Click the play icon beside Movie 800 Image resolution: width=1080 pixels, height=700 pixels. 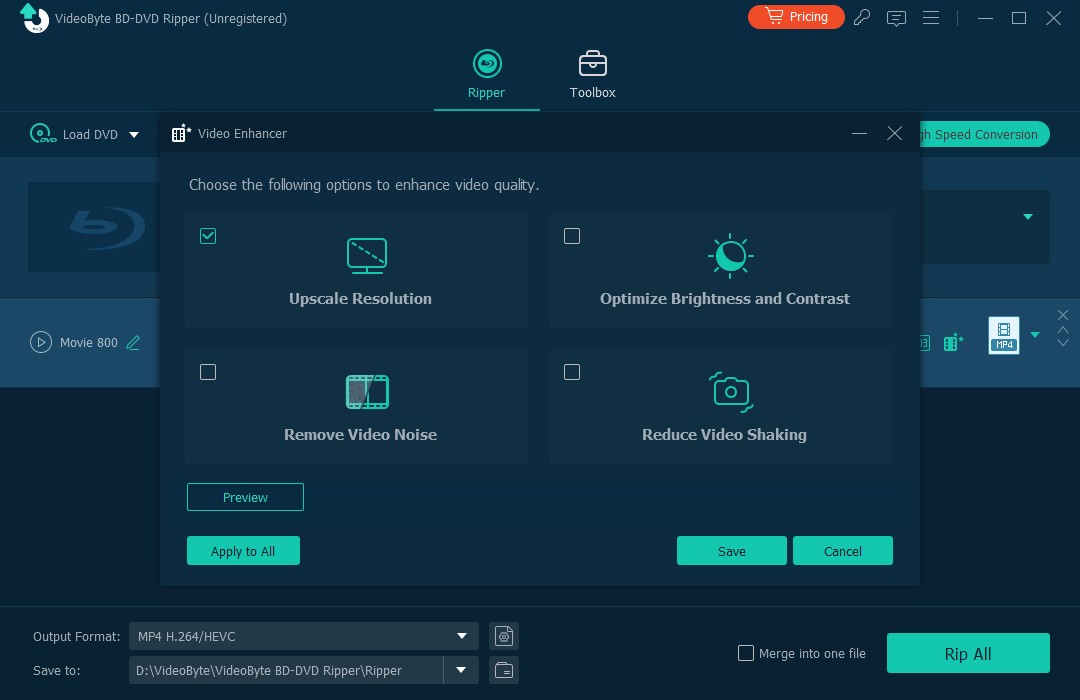tap(41, 342)
